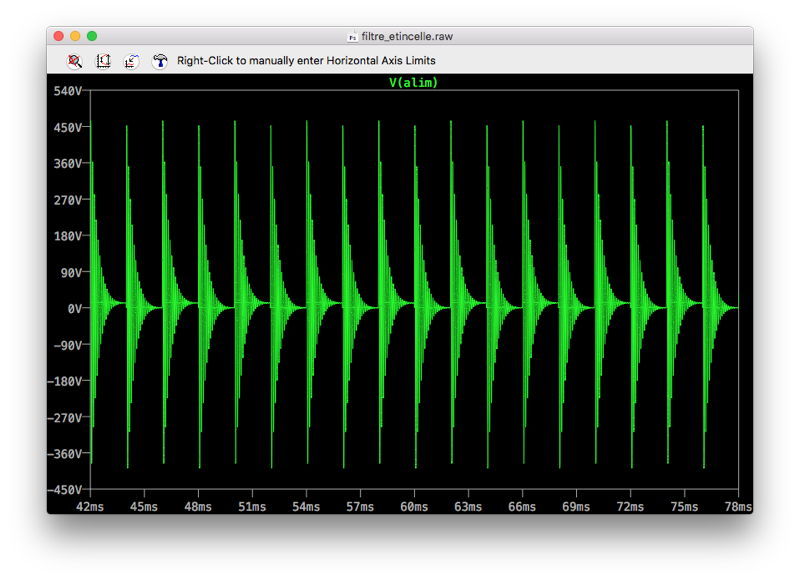
Task: Click the 78ms label on the horizontal axis
Action: coord(737,507)
